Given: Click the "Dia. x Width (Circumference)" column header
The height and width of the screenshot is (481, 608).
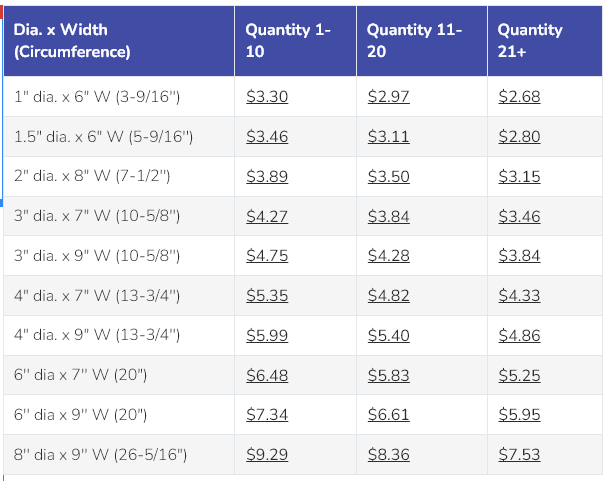Looking at the screenshot, I should coord(72,40).
